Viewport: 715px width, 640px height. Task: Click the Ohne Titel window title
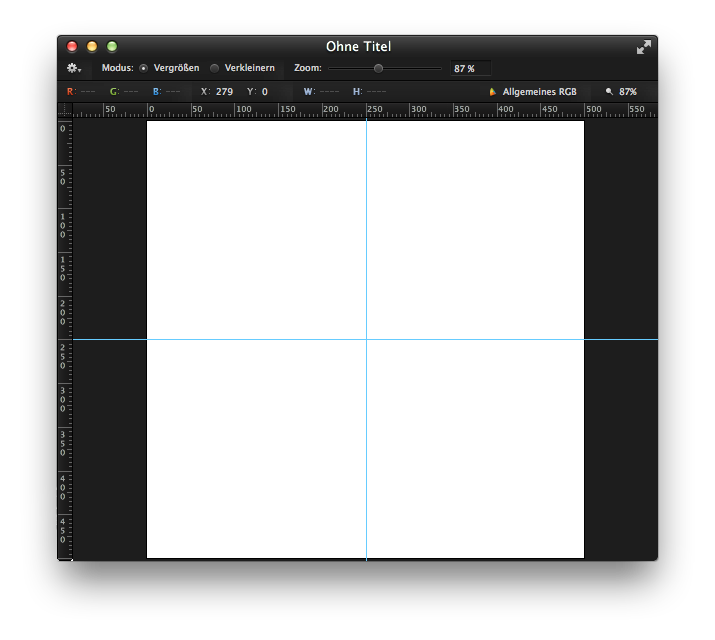tap(358, 47)
